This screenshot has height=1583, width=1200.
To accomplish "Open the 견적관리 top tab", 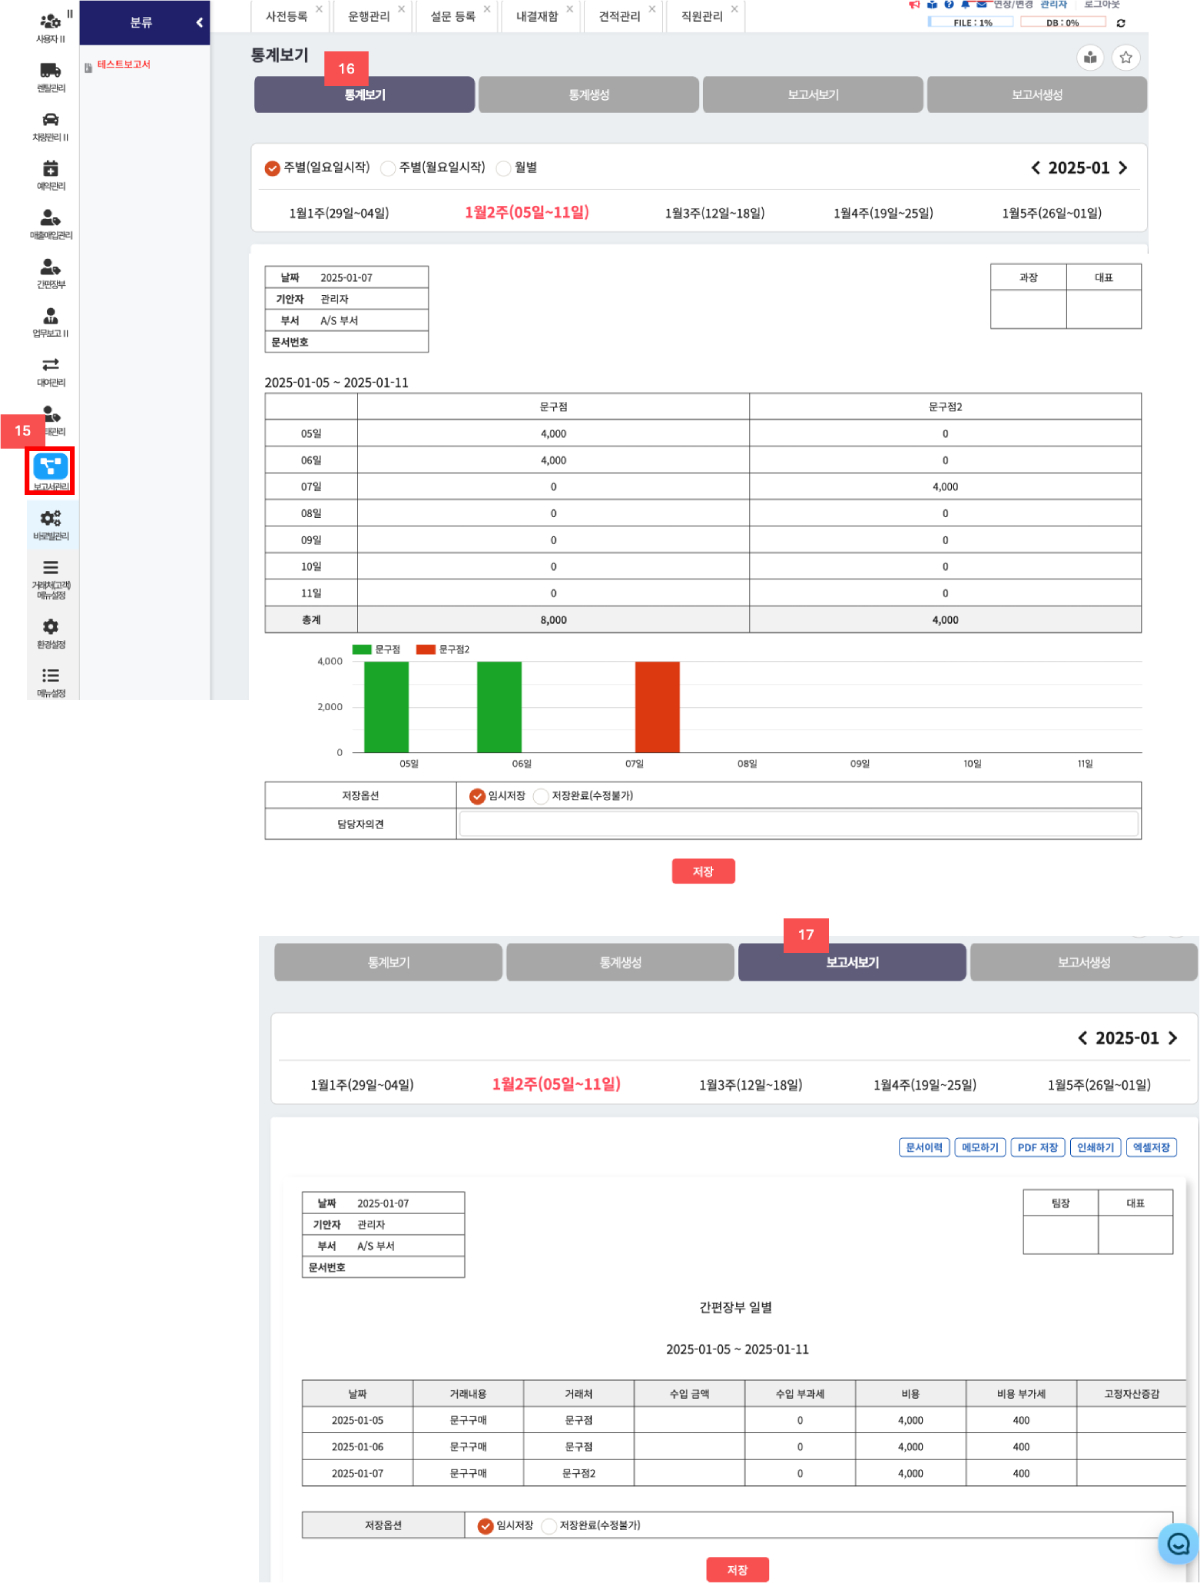I will [619, 17].
